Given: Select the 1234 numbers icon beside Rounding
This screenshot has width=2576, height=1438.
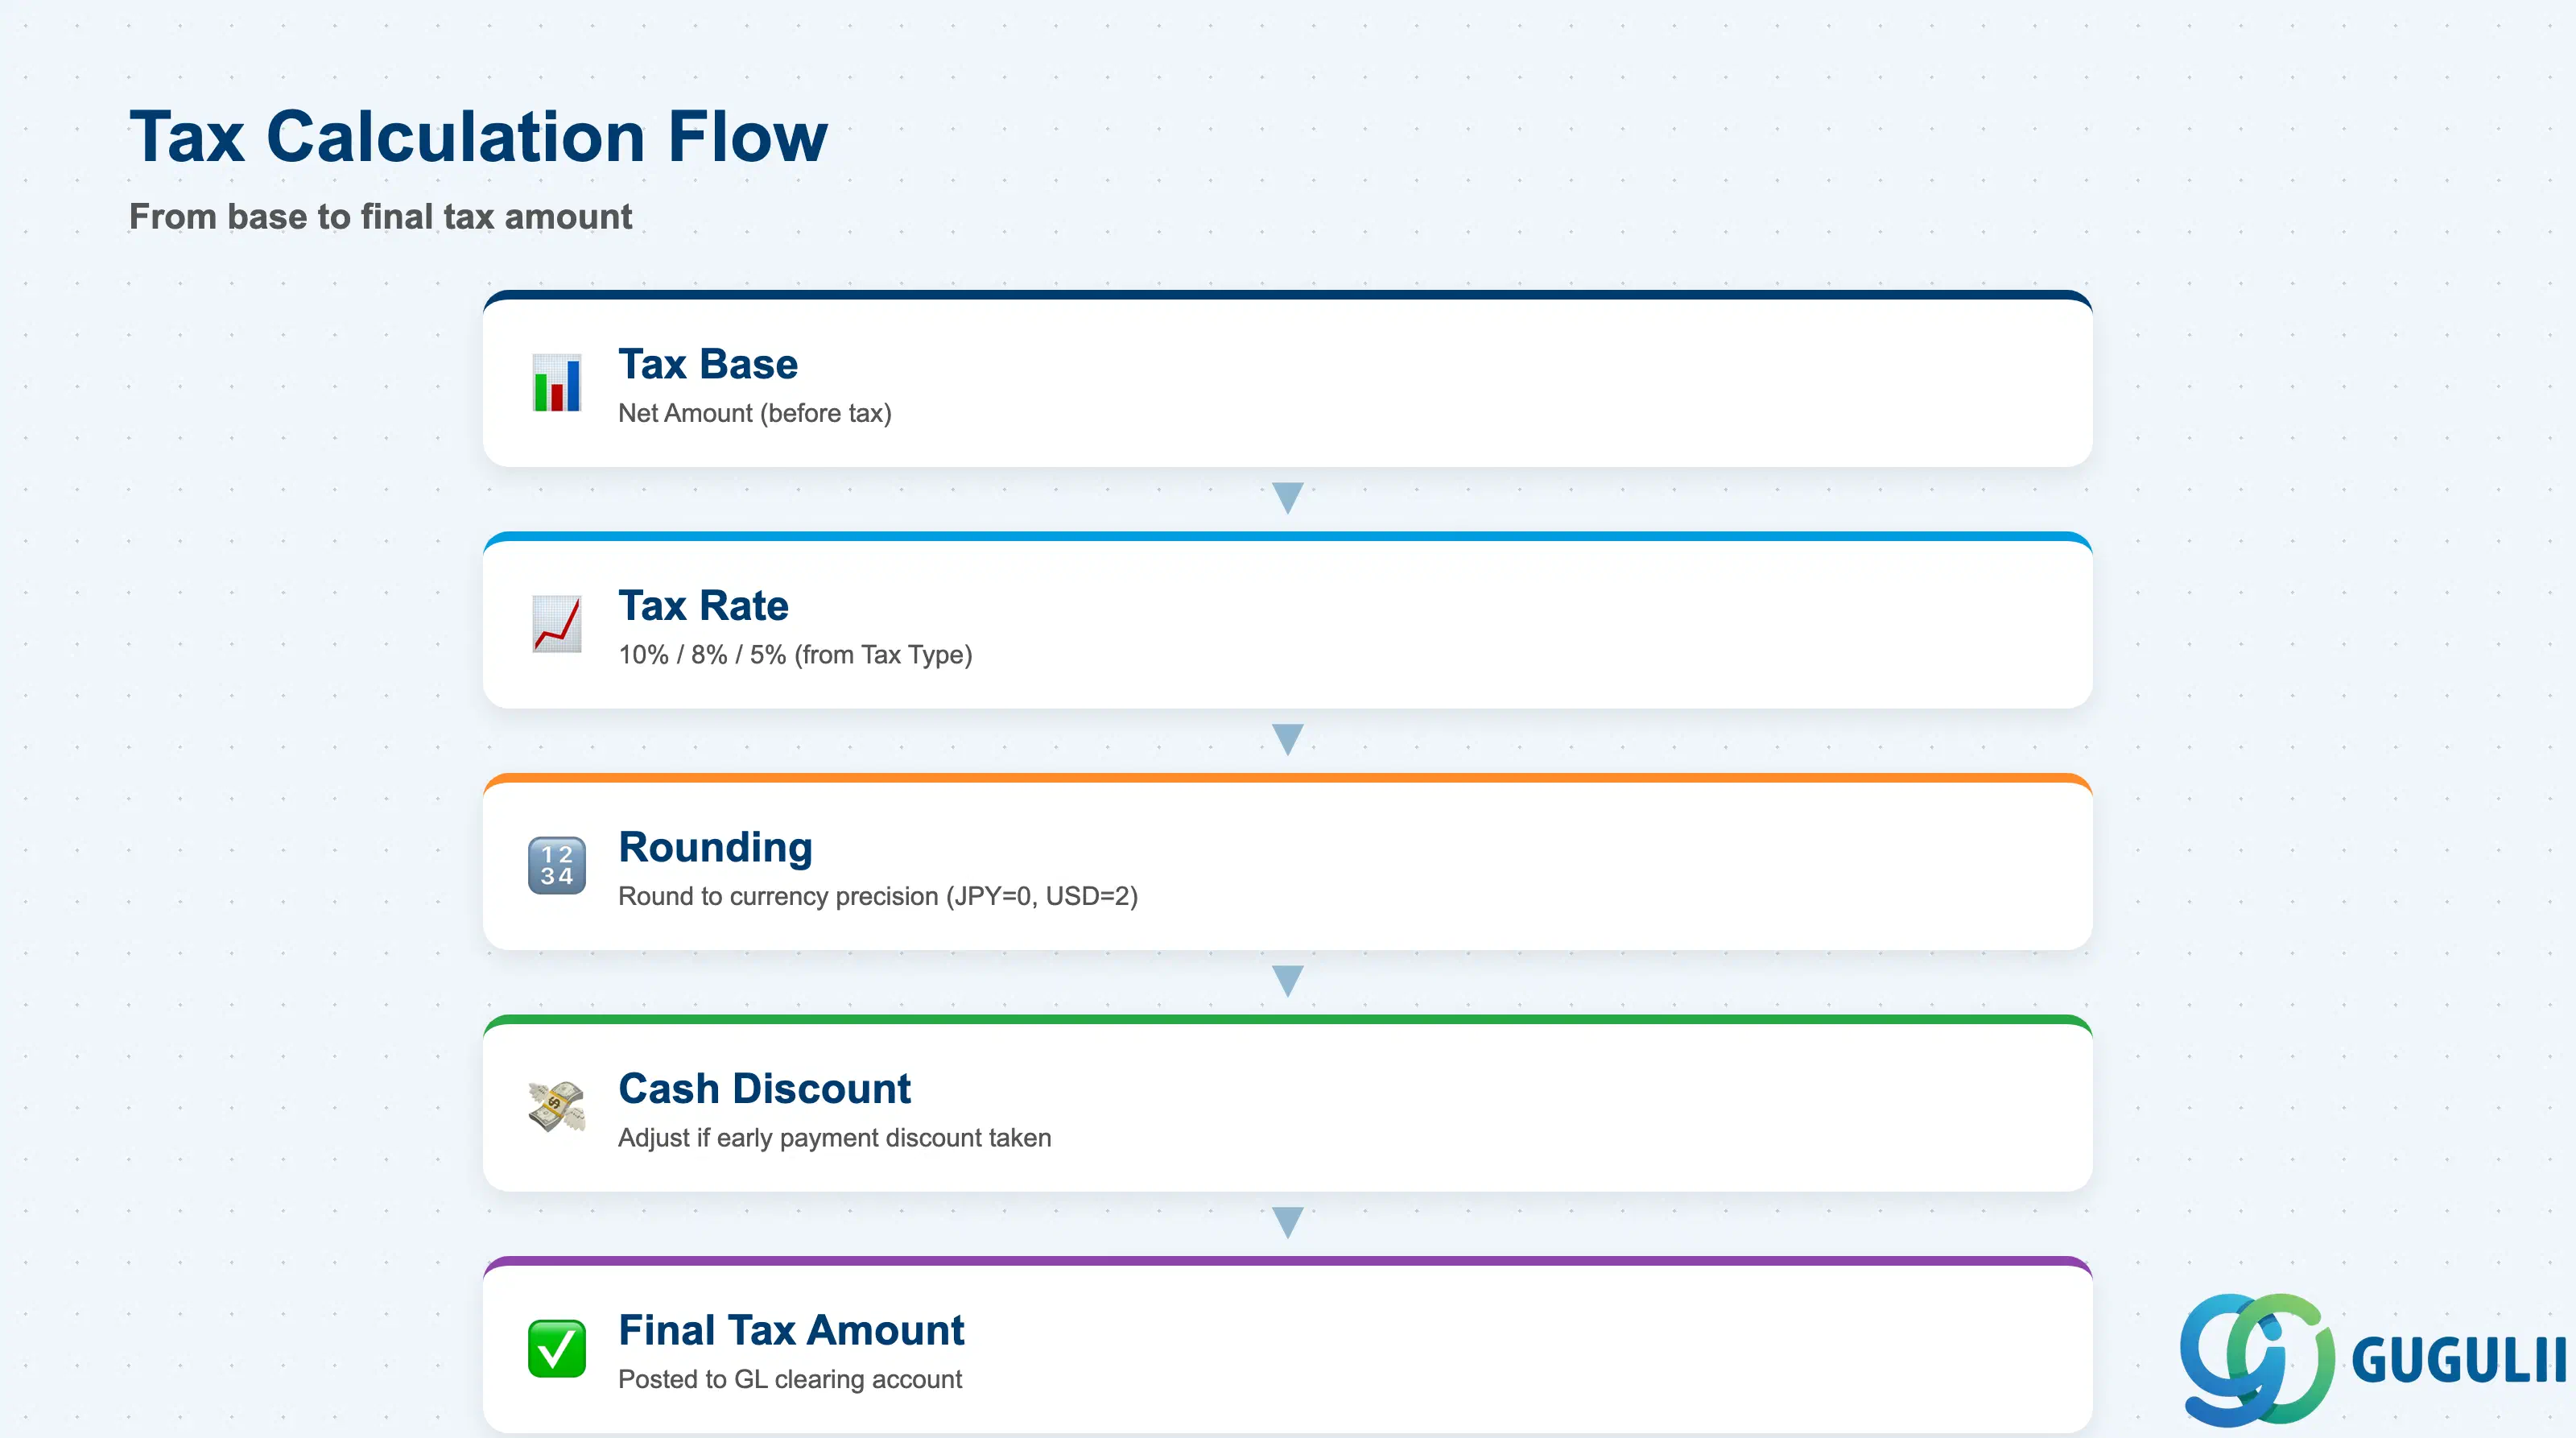Looking at the screenshot, I should [x=557, y=865].
